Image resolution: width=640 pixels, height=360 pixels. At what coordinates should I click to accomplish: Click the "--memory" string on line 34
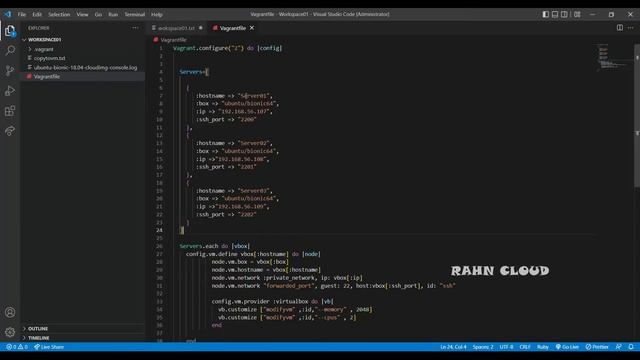click(330, 309)
